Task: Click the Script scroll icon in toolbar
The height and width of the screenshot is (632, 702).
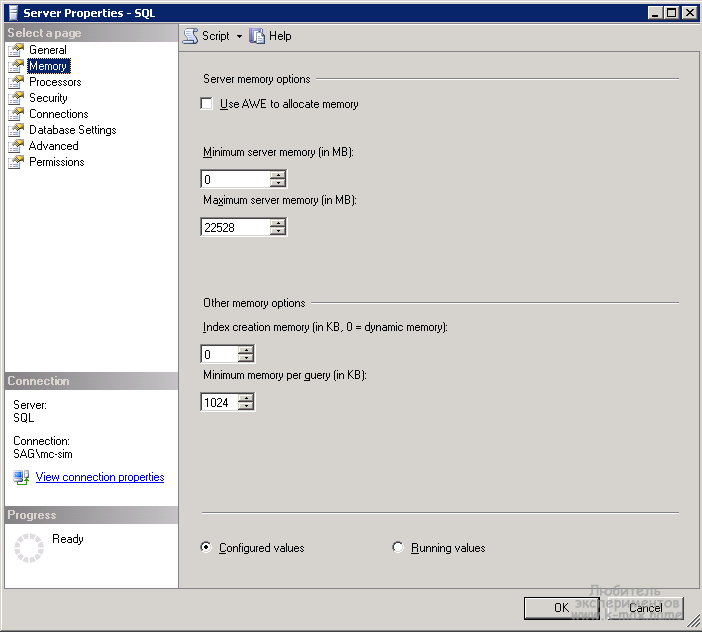Action: [190, 36]
